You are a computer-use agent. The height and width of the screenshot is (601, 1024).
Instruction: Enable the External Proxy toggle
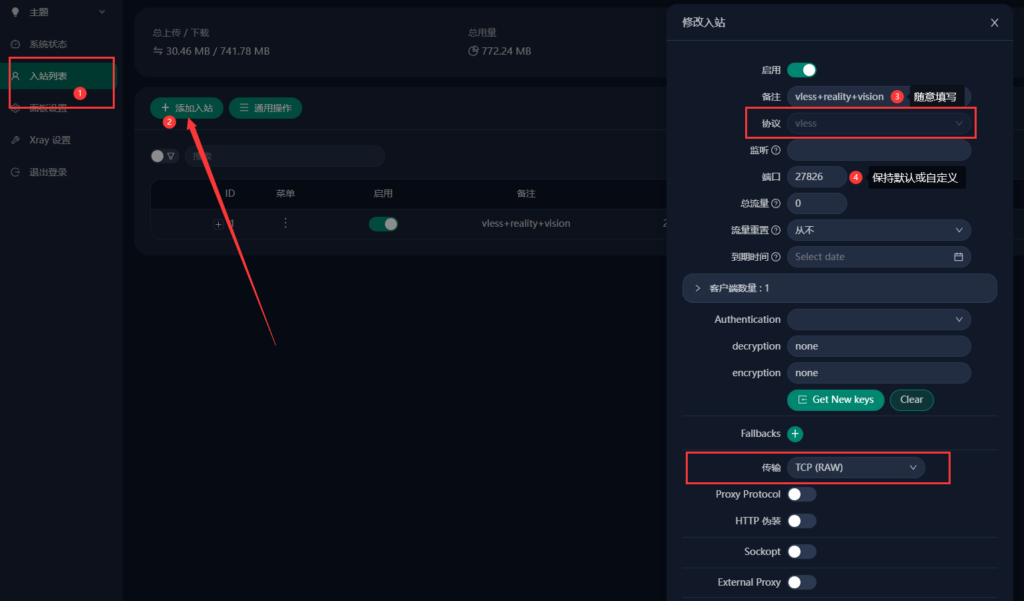click(x=801, y=582)
